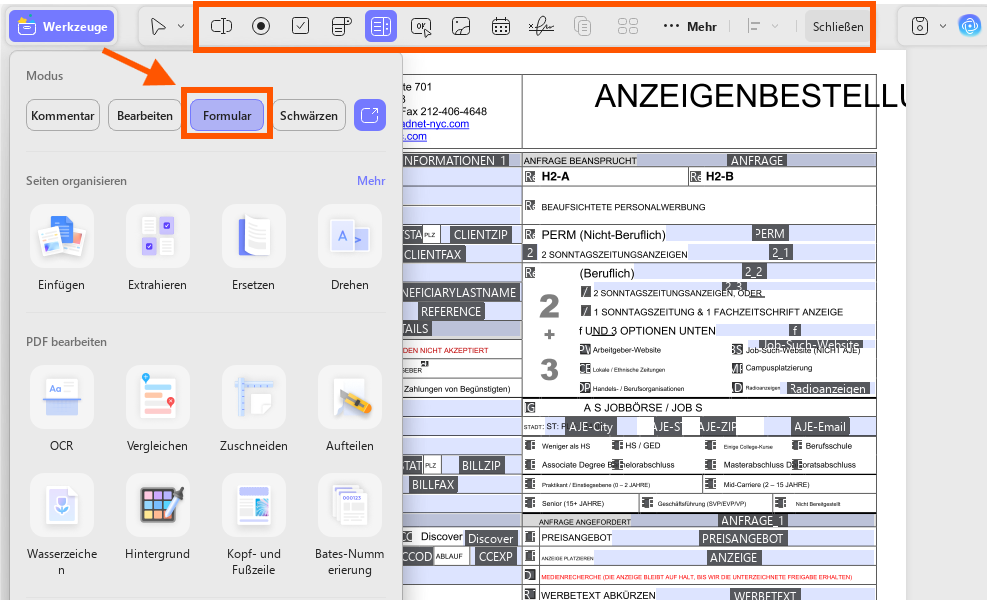The height and width of the screenshot is (600, 987).
Task: Select the CCEXP form field
Action: 495,557
